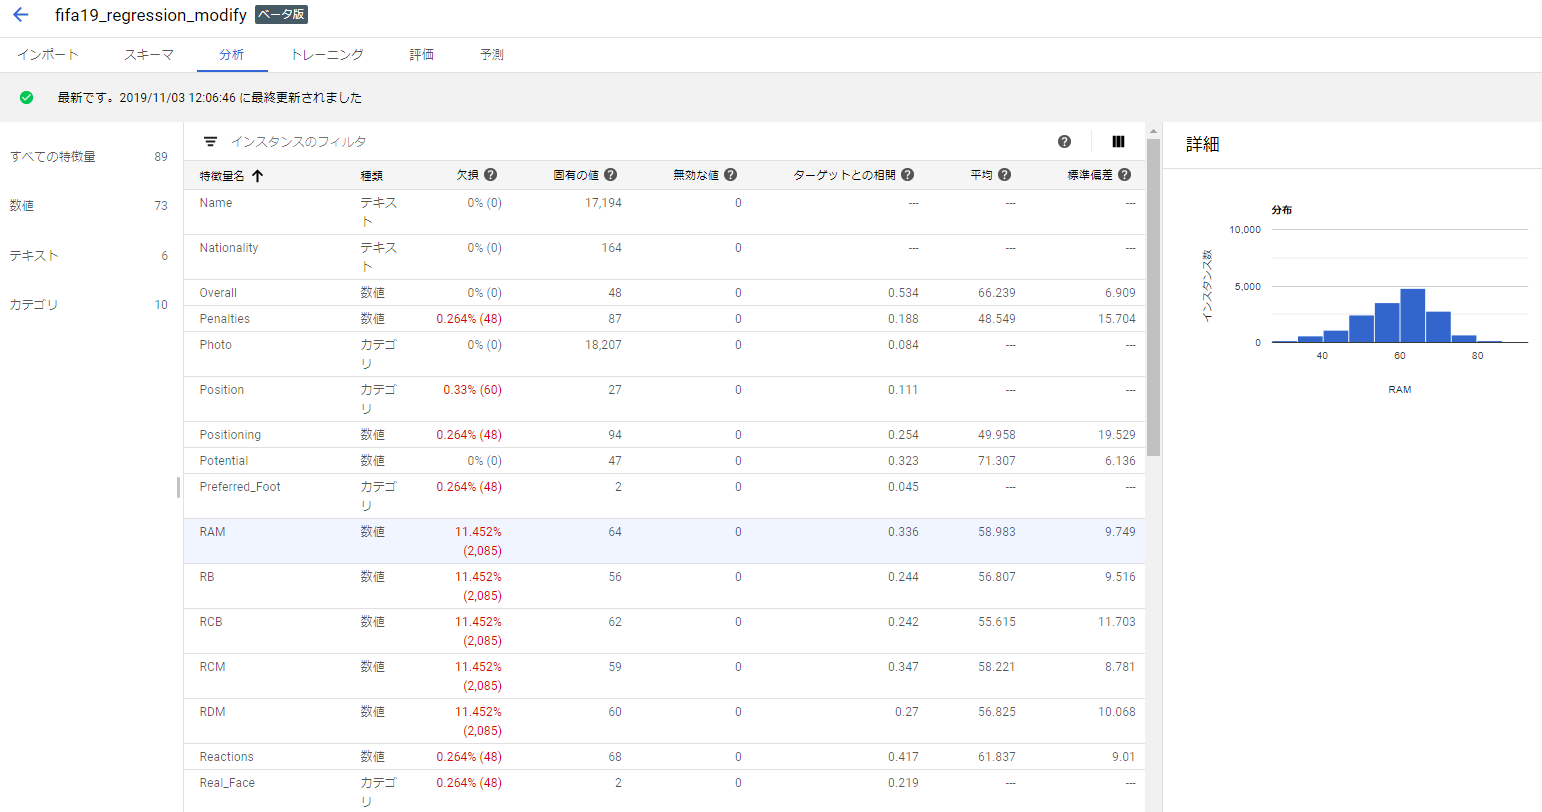Image resolution: width=1542 pixels, height=812 pixels.
Task: Select the Overall feature row
Action: click(665, 293)
